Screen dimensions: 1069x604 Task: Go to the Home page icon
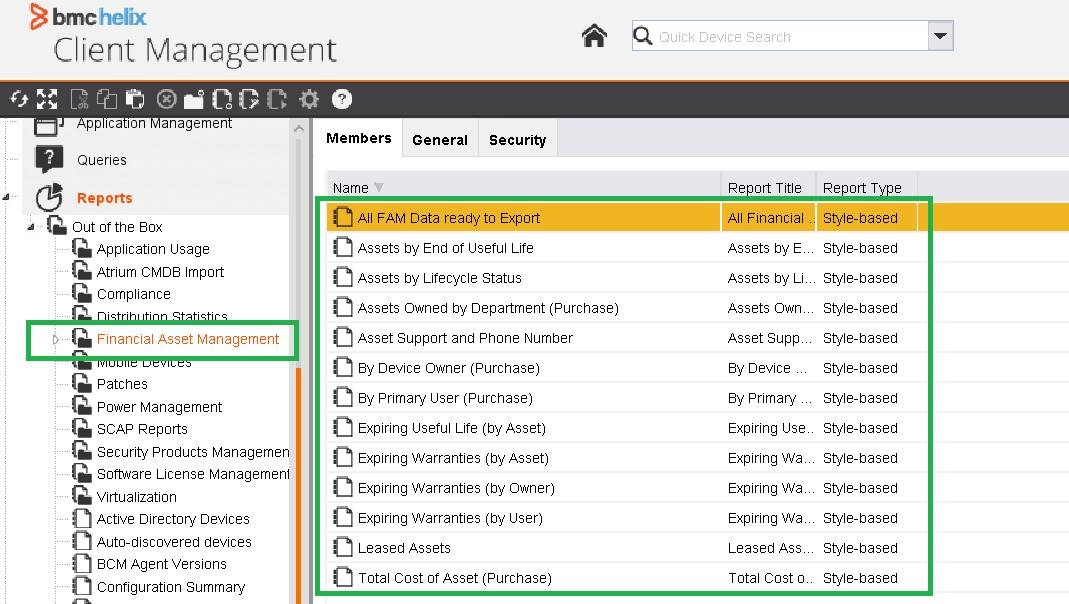(x=594, y=35)
